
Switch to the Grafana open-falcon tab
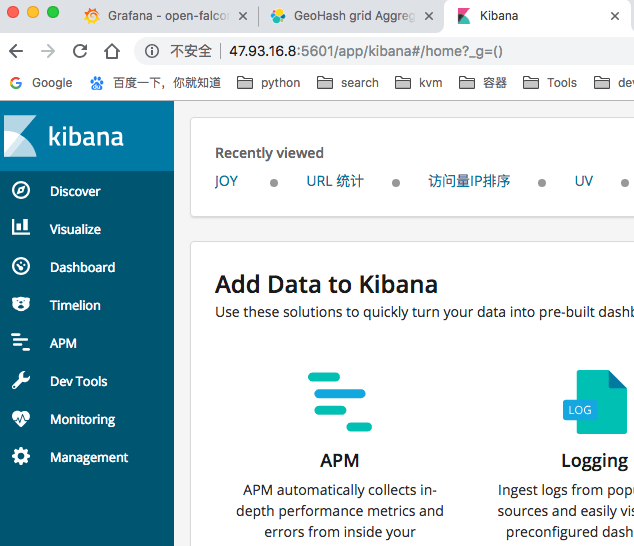tap(160, 16)
